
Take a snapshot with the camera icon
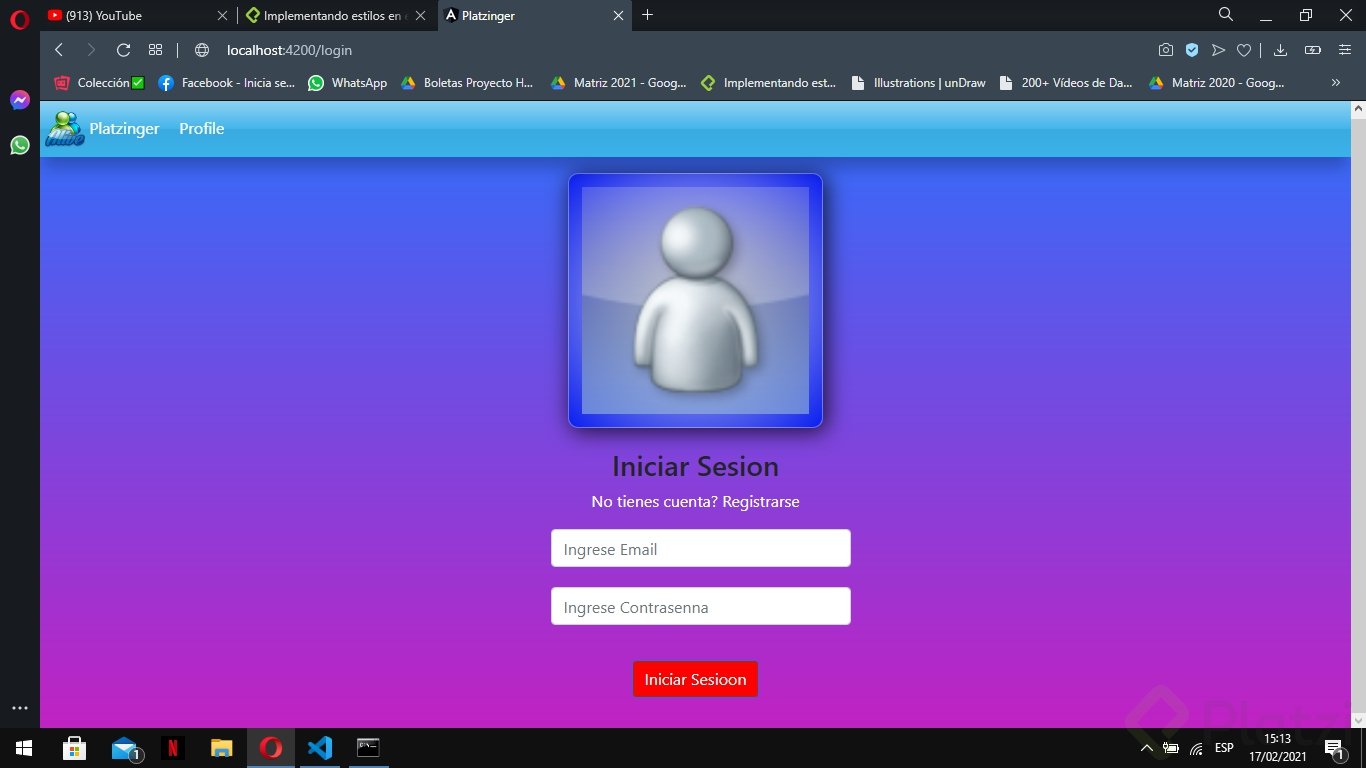coord(1166,50)
